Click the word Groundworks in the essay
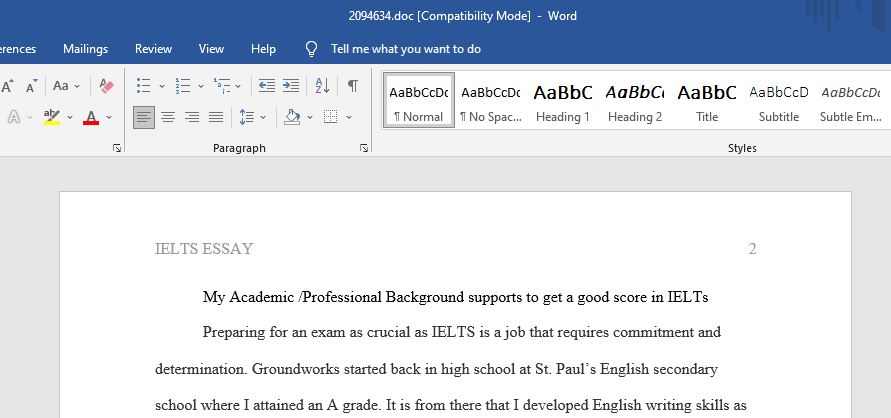Screen dimensions: 891x418 tap(295, 369)
